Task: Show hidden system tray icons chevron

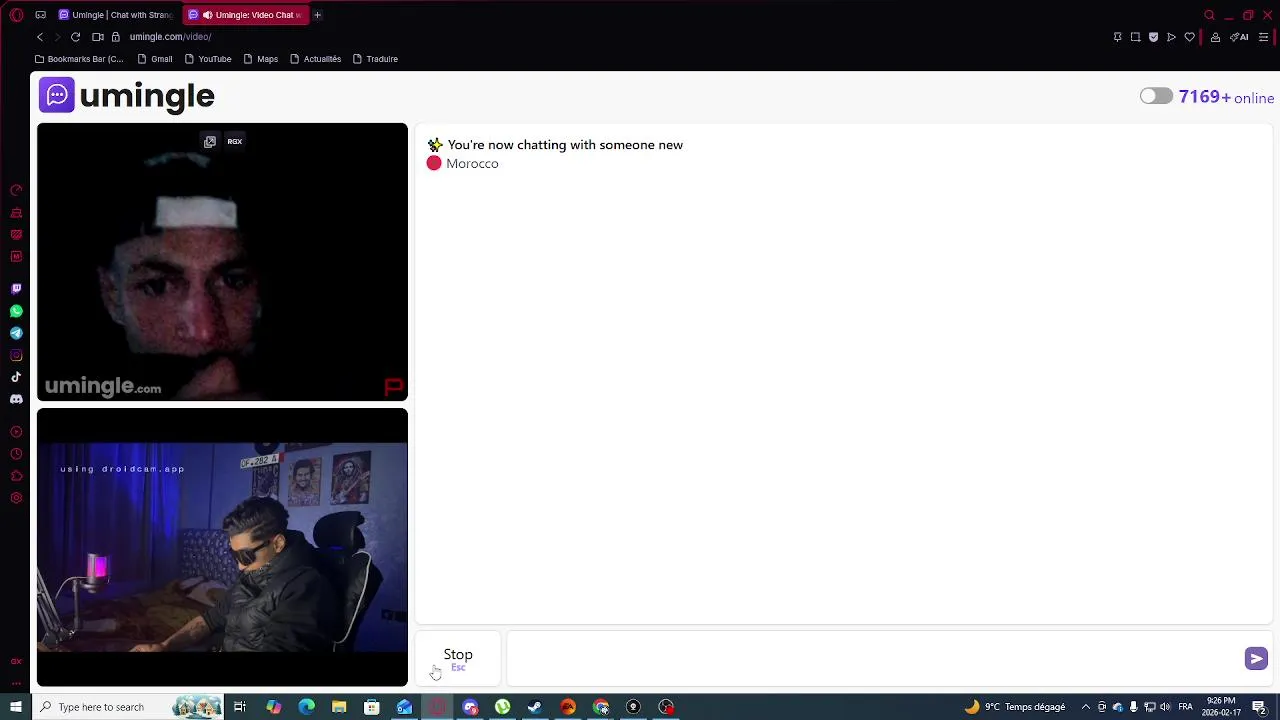Action: [x=1086, y=707]
